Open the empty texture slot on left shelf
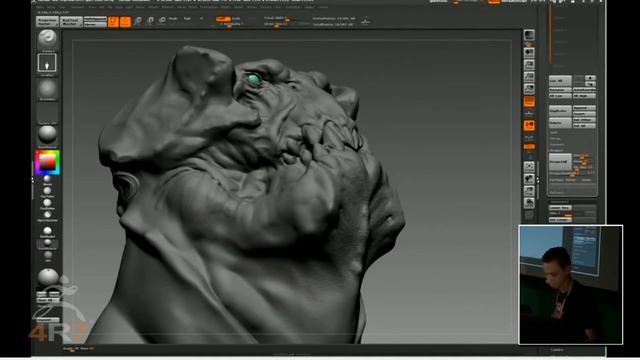The width and height of the screenshot is (640, 360). pyautogui.click(x=47, y=112)
